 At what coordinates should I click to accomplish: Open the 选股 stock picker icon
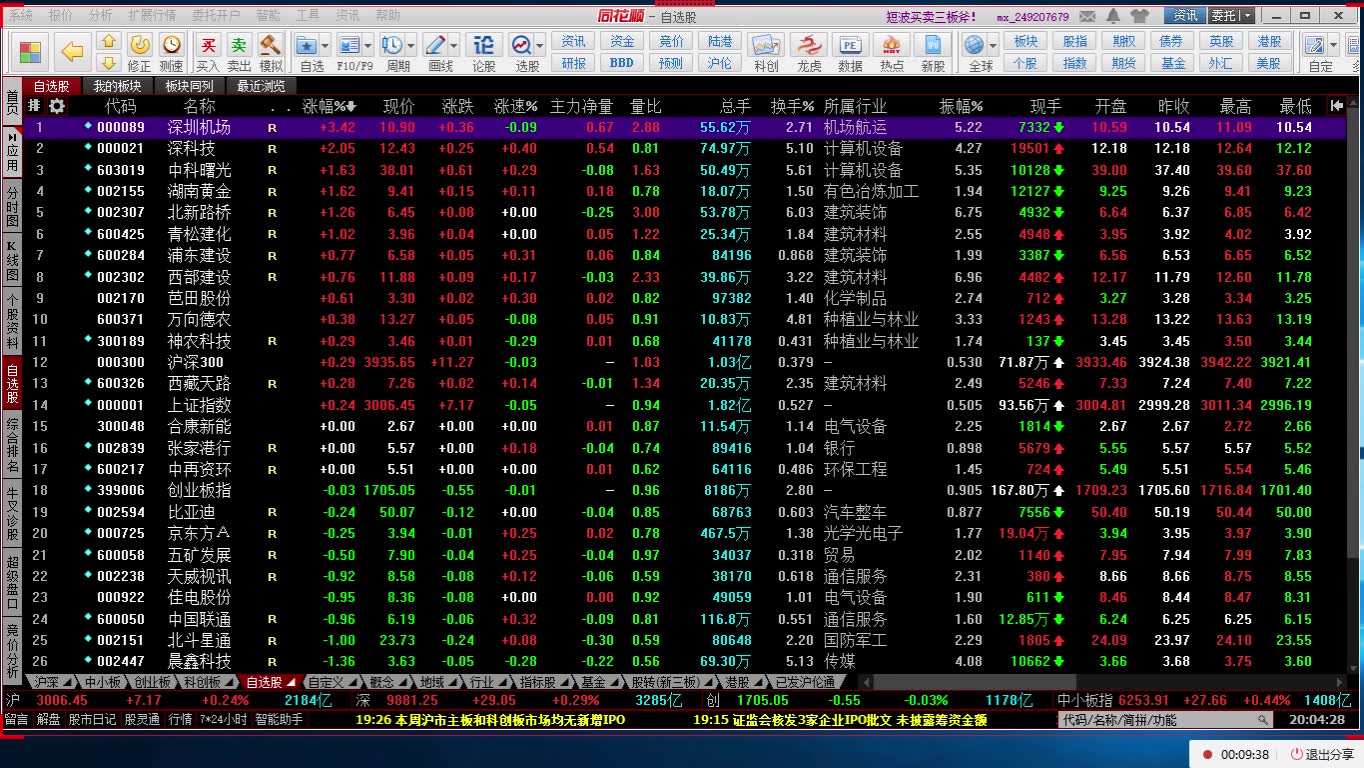pos(521,46)
